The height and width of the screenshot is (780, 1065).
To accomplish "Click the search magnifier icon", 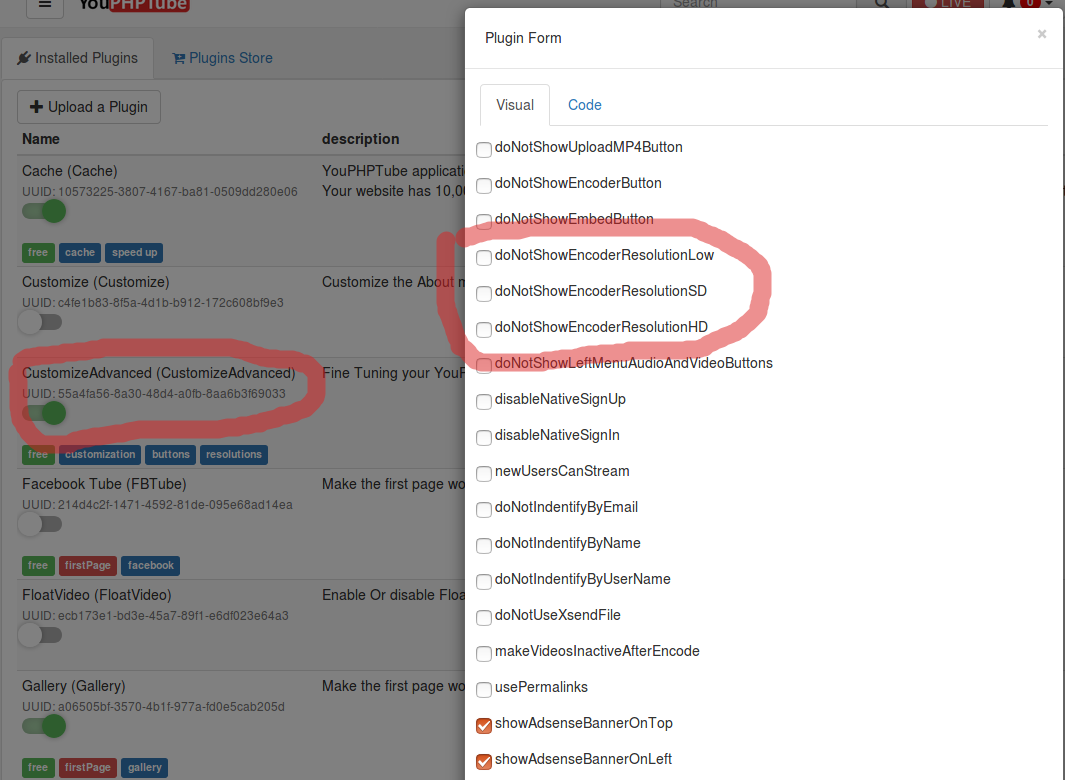I will 881,5.
